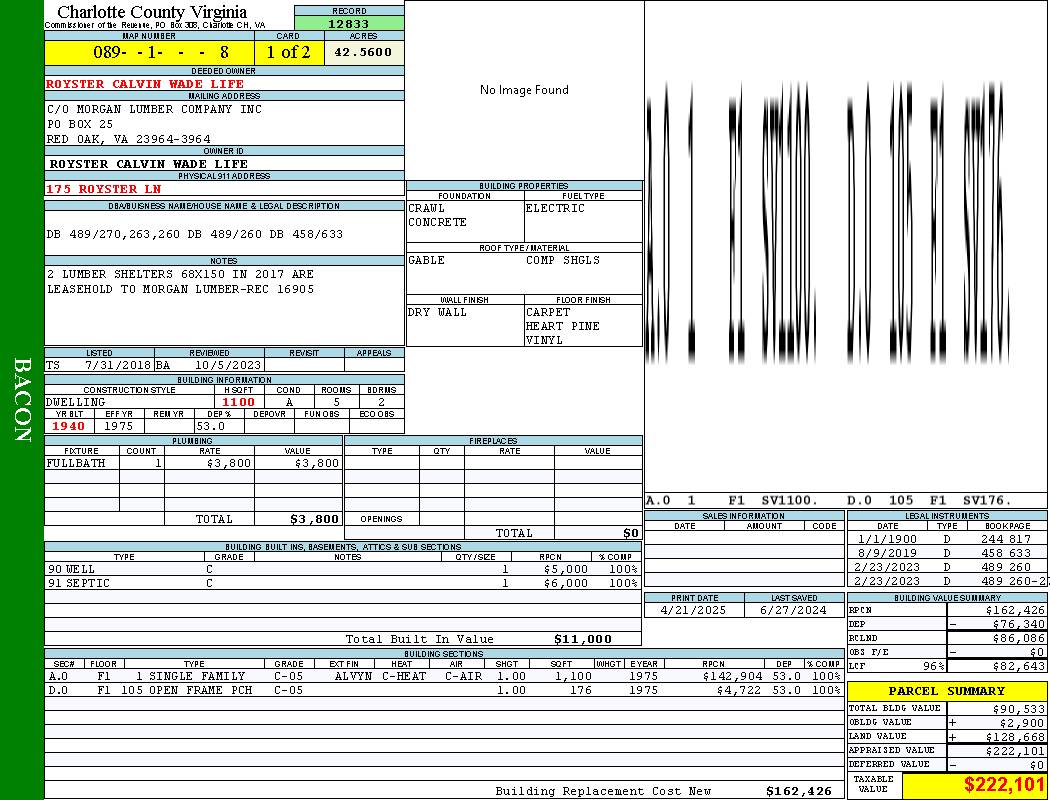Click LCF value $82,643
1050x800 pixels.
tap(1019, 666)
